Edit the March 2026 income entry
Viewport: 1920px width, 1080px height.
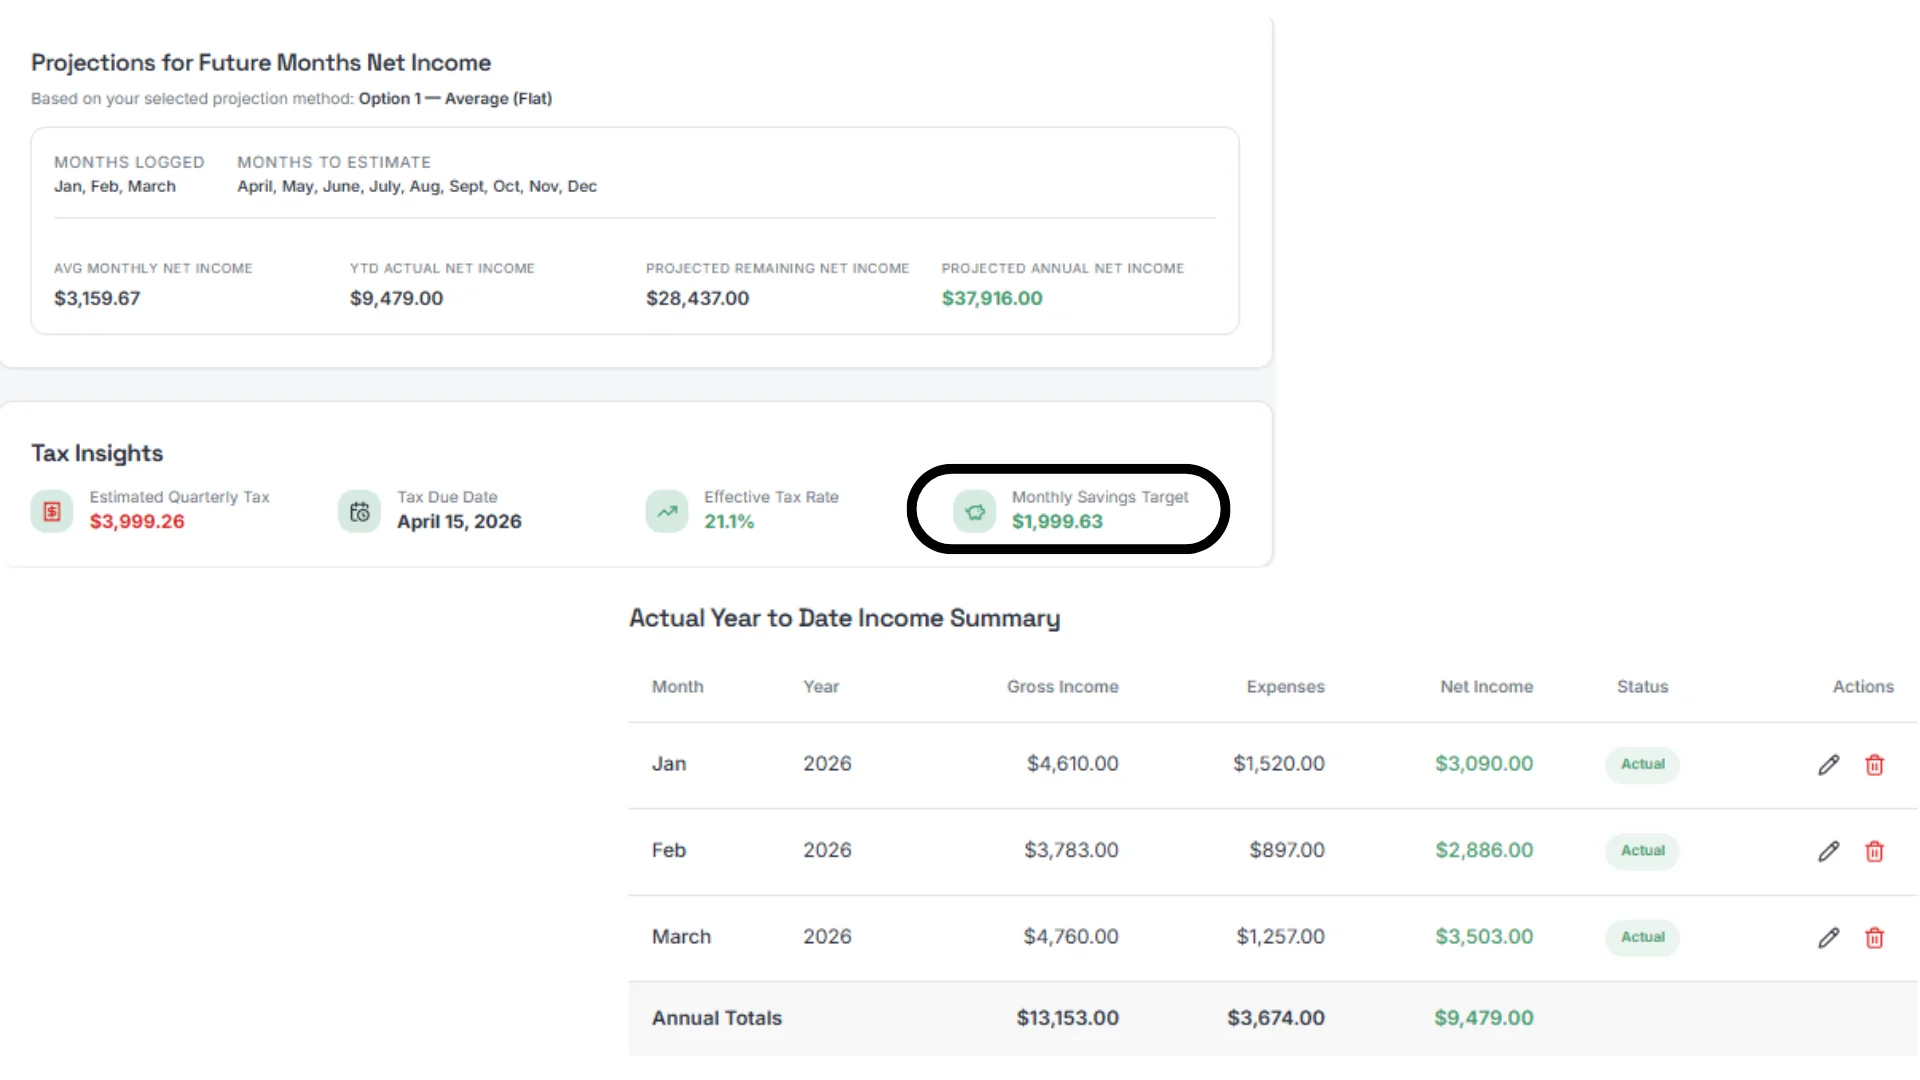click(1828, 938)
